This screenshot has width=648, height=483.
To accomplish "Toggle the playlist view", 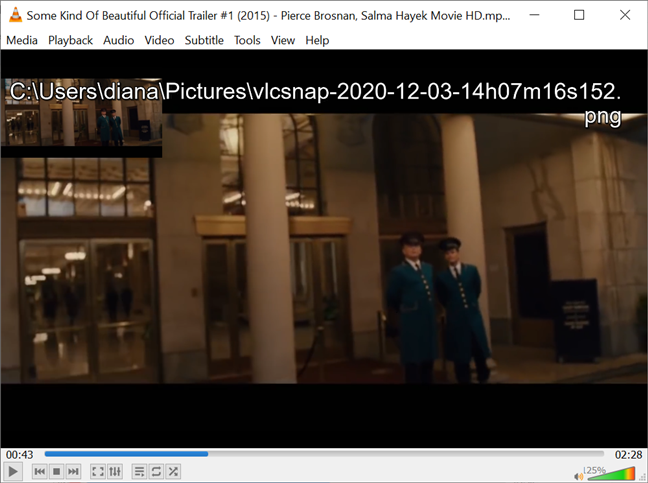I will (x=139, y=471).
